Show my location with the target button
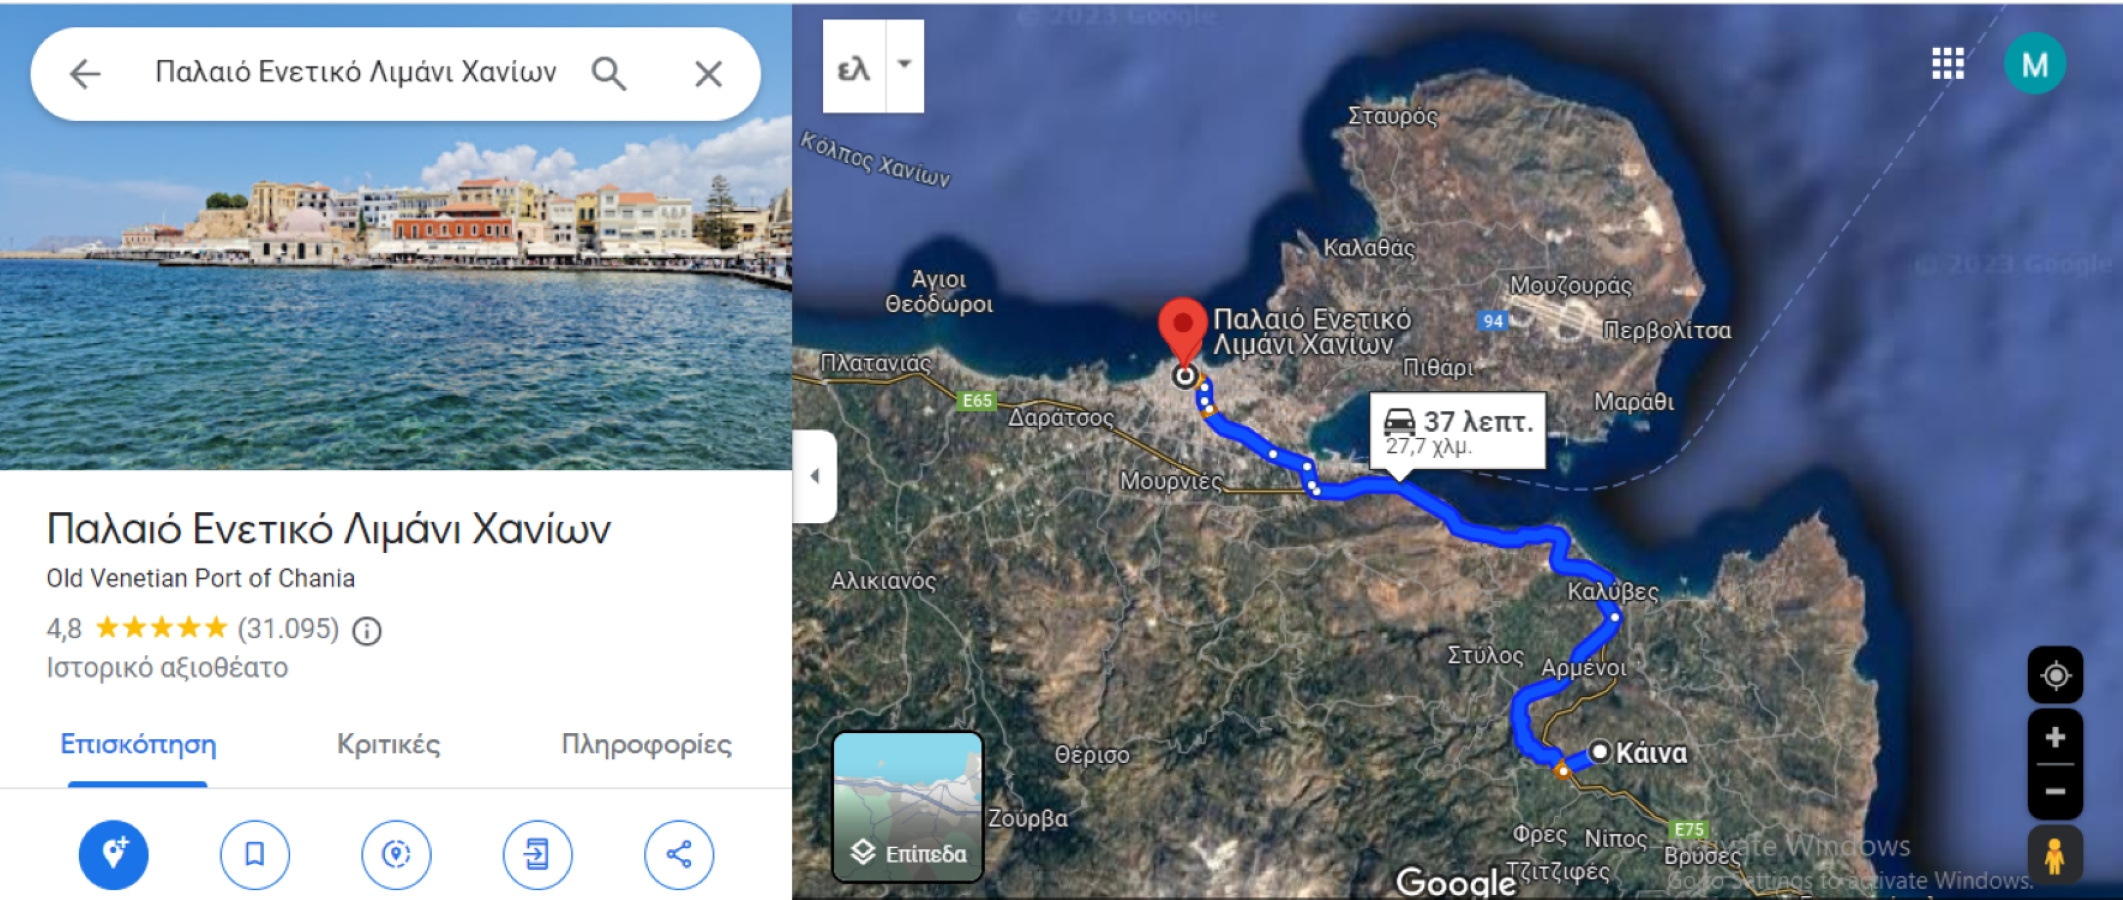The image size is (2123, 900). coord(2055,675)
